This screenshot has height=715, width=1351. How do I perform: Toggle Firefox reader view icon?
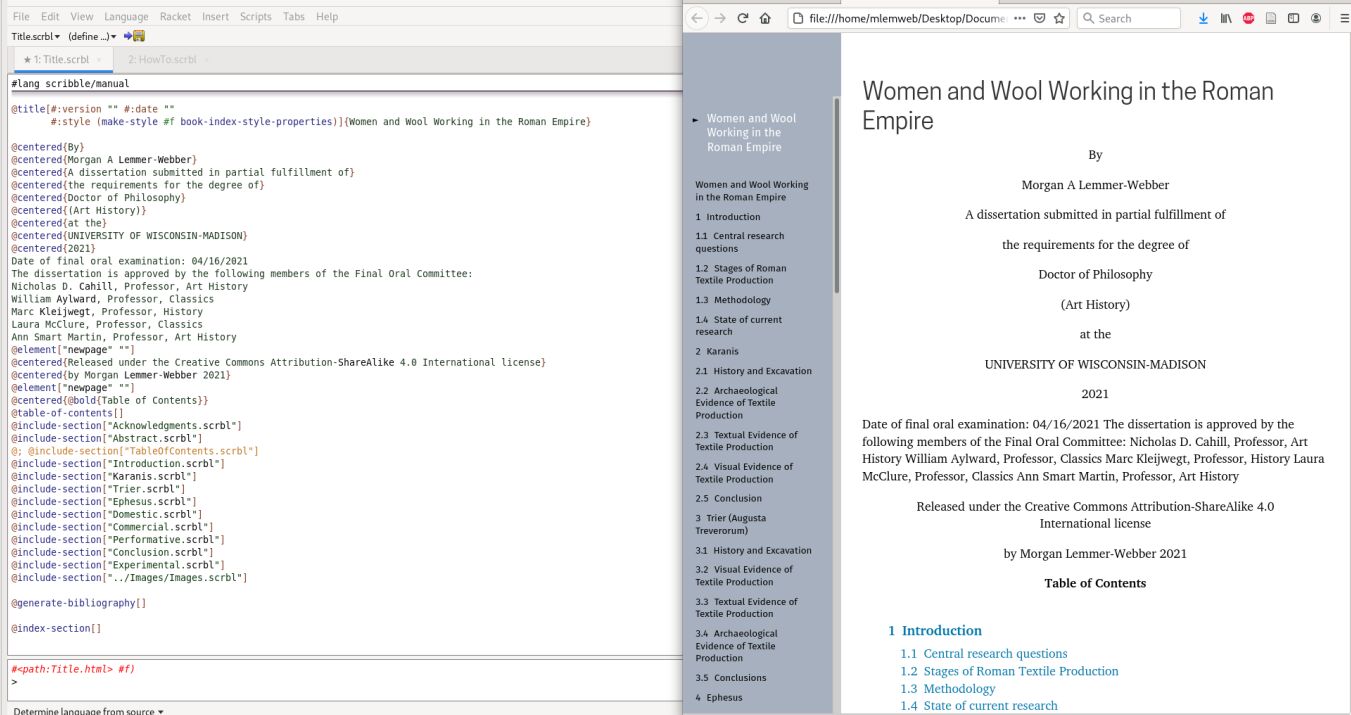click(1270, 18)
